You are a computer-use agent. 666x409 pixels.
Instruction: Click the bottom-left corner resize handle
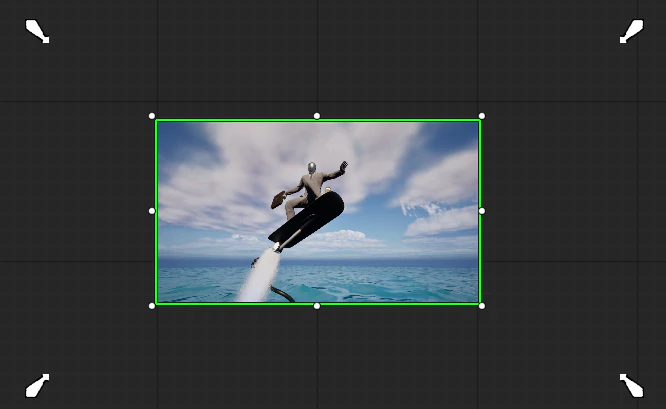click(x=152, y=306)
